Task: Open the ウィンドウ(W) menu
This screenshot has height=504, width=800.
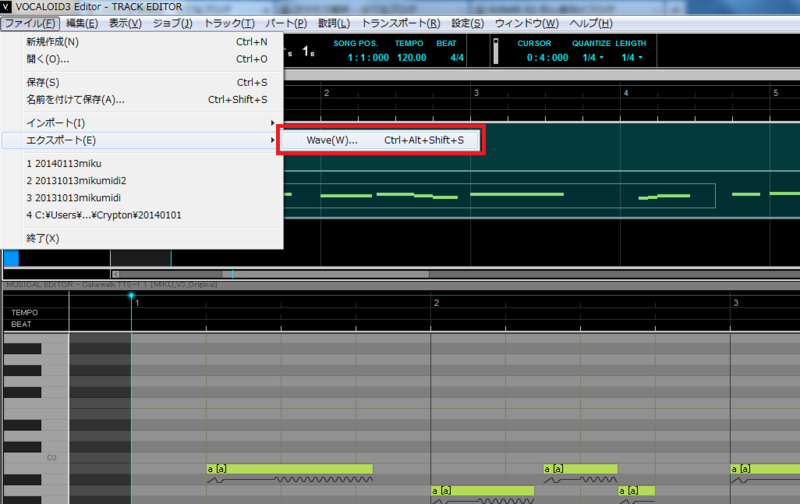Action: click(x=527, y=23)
